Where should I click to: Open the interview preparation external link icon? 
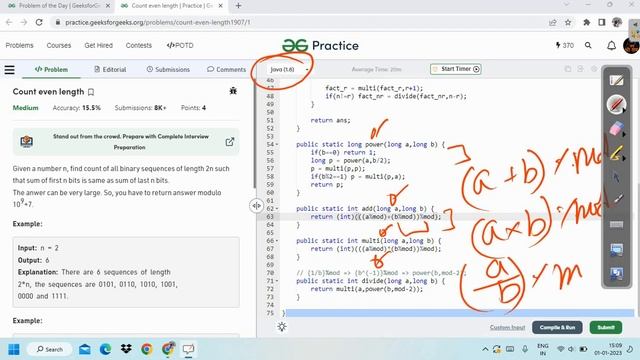(230, 142)
